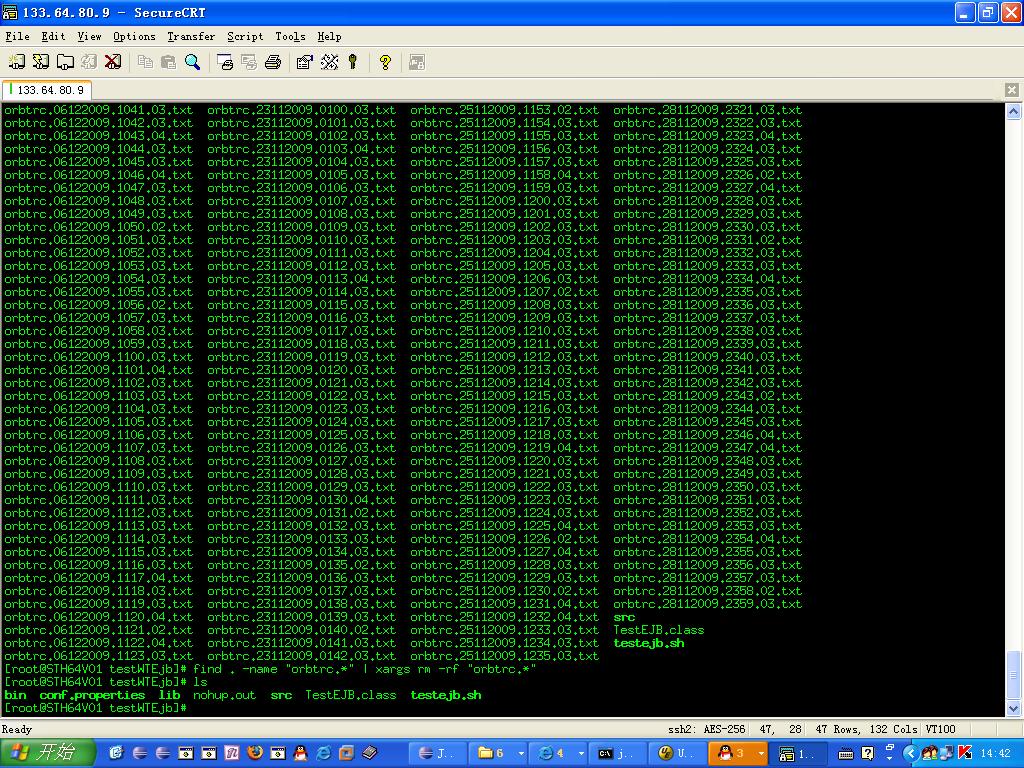Paste clipboard contents into the terminal
Viewport: 1024px width, 768px height.
tap(168, 61)
